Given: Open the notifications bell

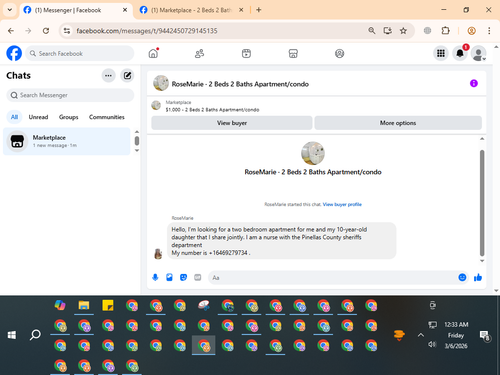Looking at the screenshot, I should [460, 53].
